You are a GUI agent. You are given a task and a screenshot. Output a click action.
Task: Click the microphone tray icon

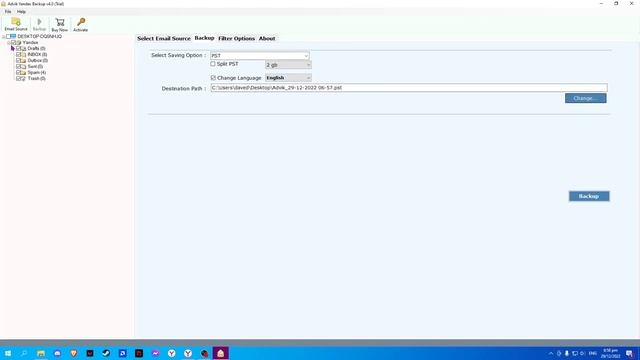tap(567, 353)
